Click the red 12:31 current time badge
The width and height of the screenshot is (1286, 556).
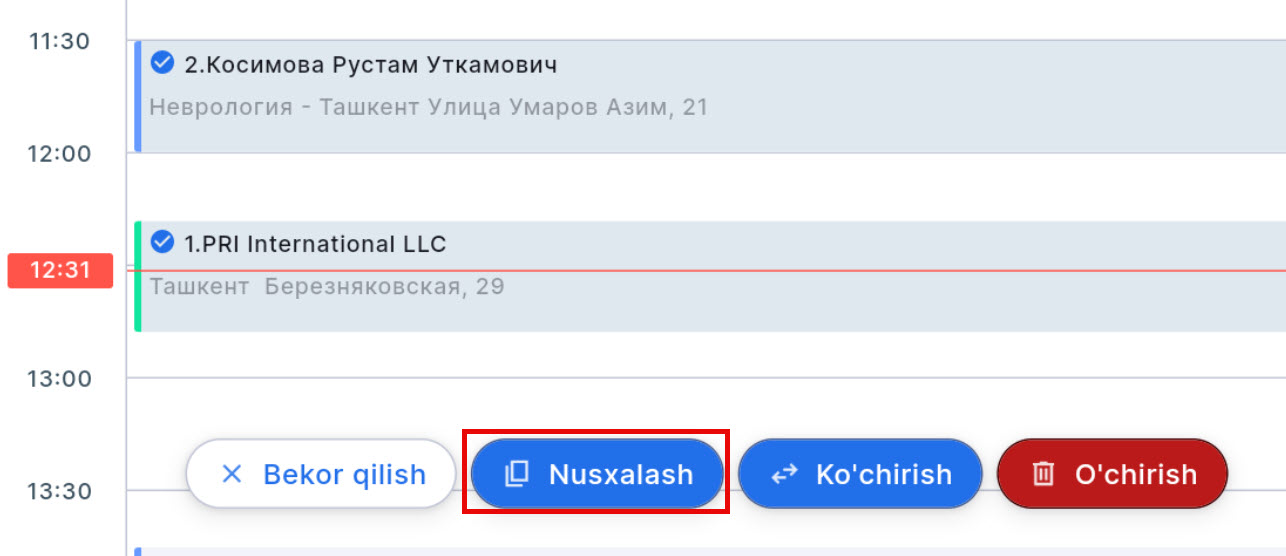pyautogui.click(x=60, y=271)
